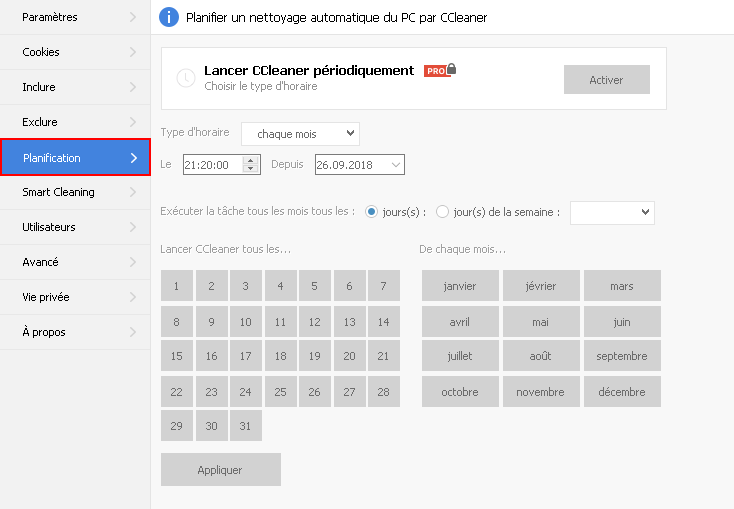Select the month janvier

[x=460, y=286]
